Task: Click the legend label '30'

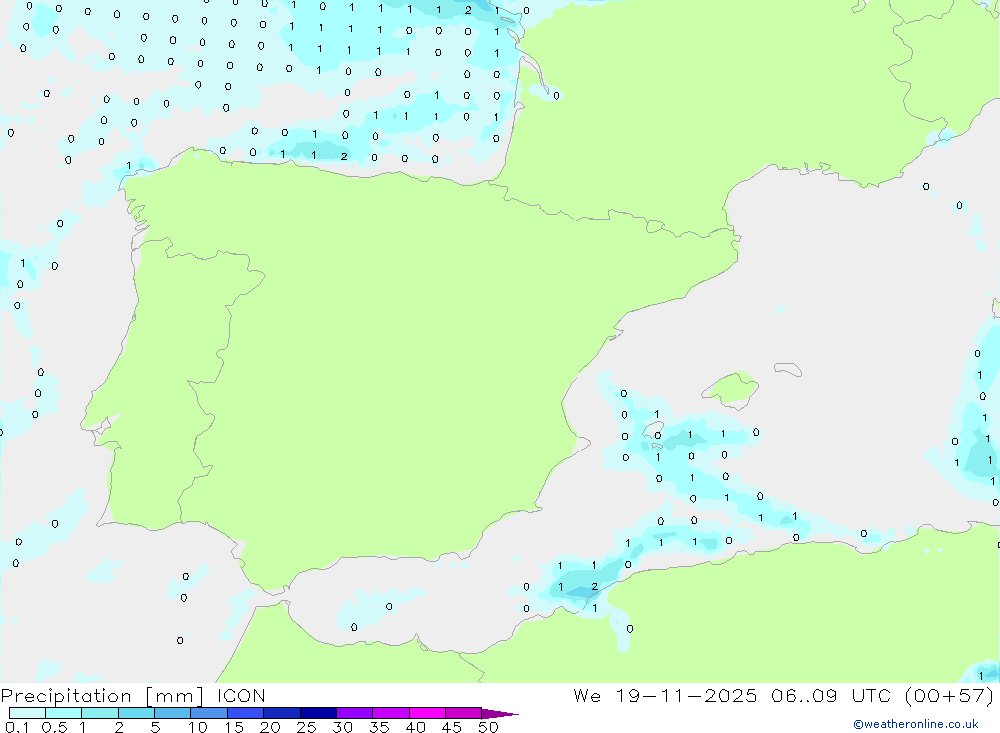Action: [x=342, y=727]
